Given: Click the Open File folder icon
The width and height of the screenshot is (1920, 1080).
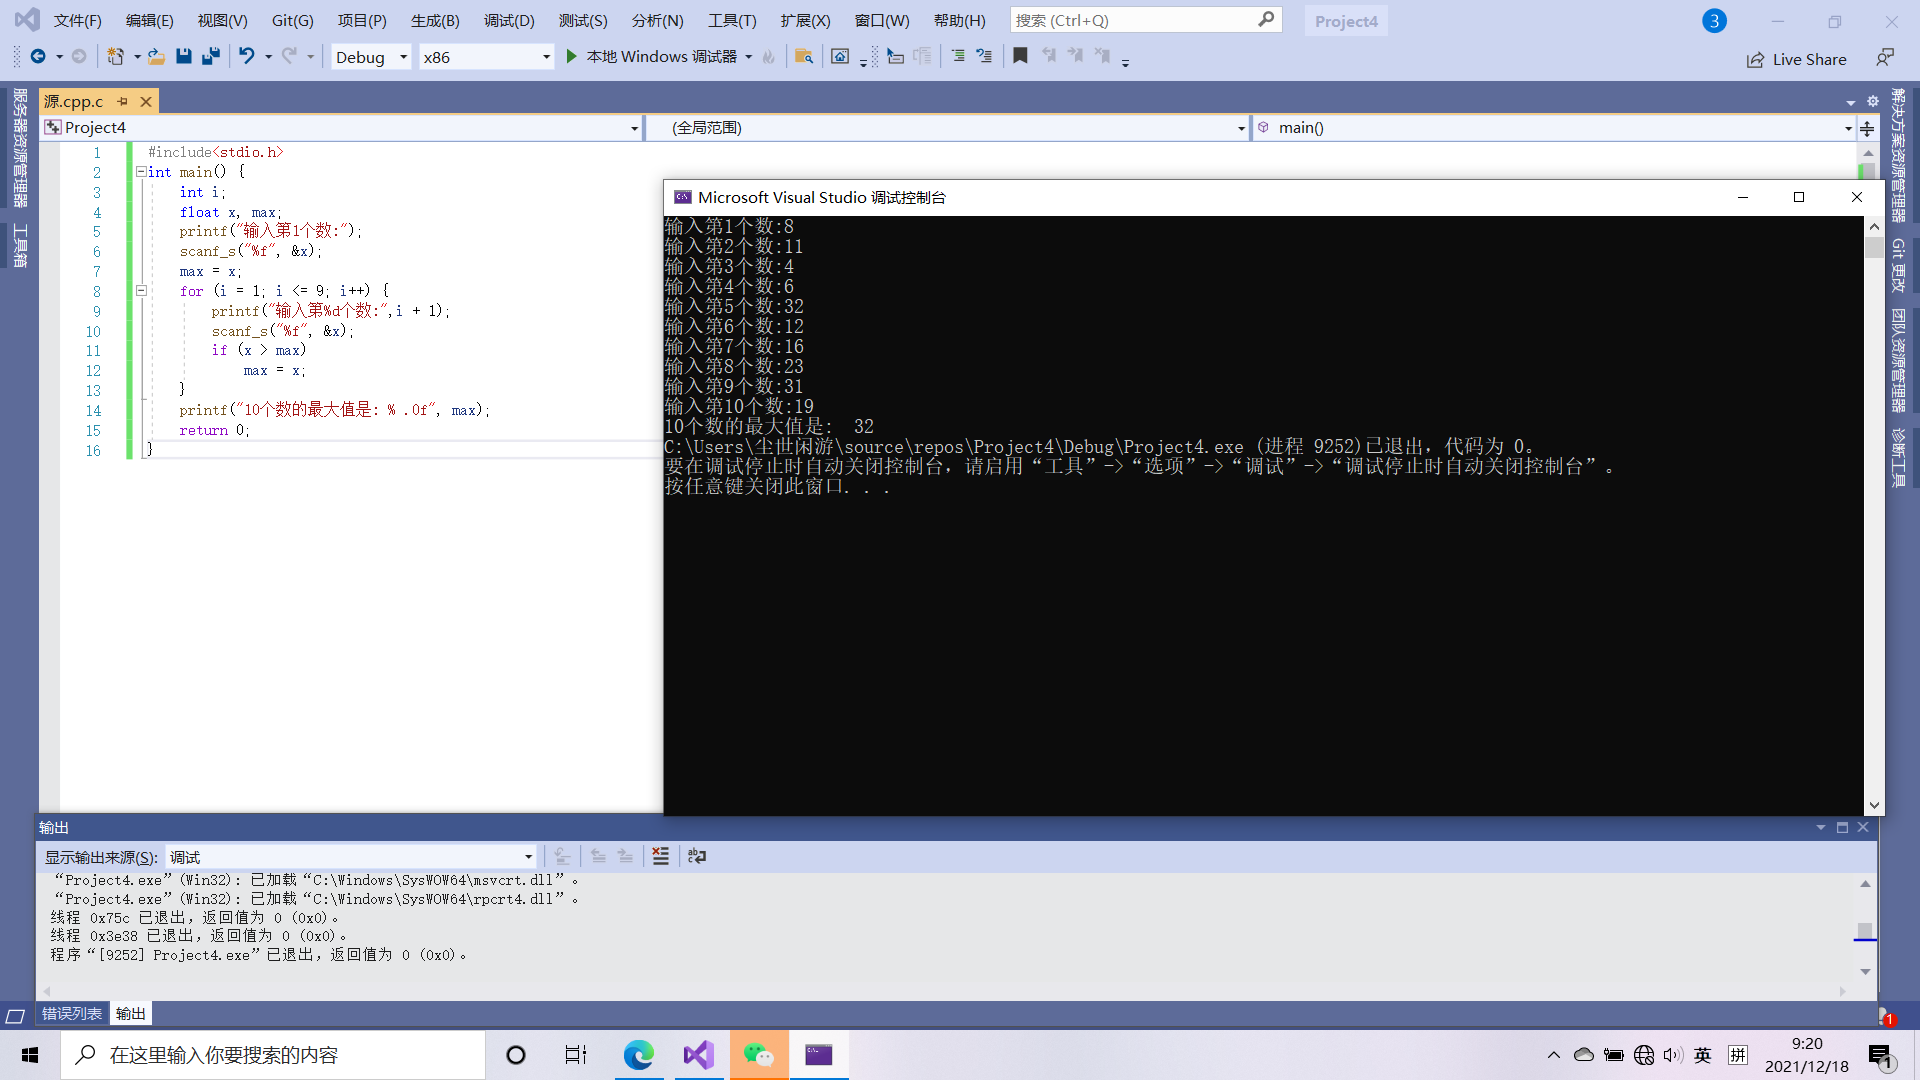Looking at the screenshot, I should click(156, 57).
